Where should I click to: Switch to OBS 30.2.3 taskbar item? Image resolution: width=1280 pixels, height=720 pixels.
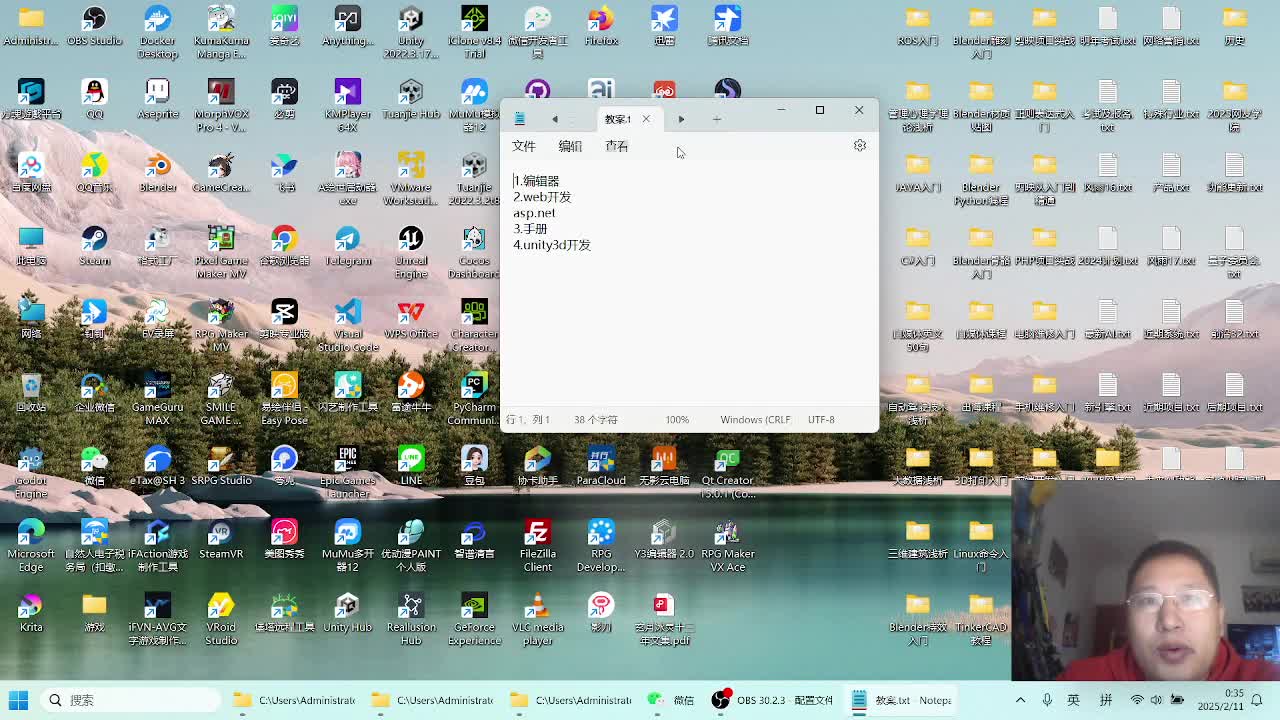coord(772,700)
